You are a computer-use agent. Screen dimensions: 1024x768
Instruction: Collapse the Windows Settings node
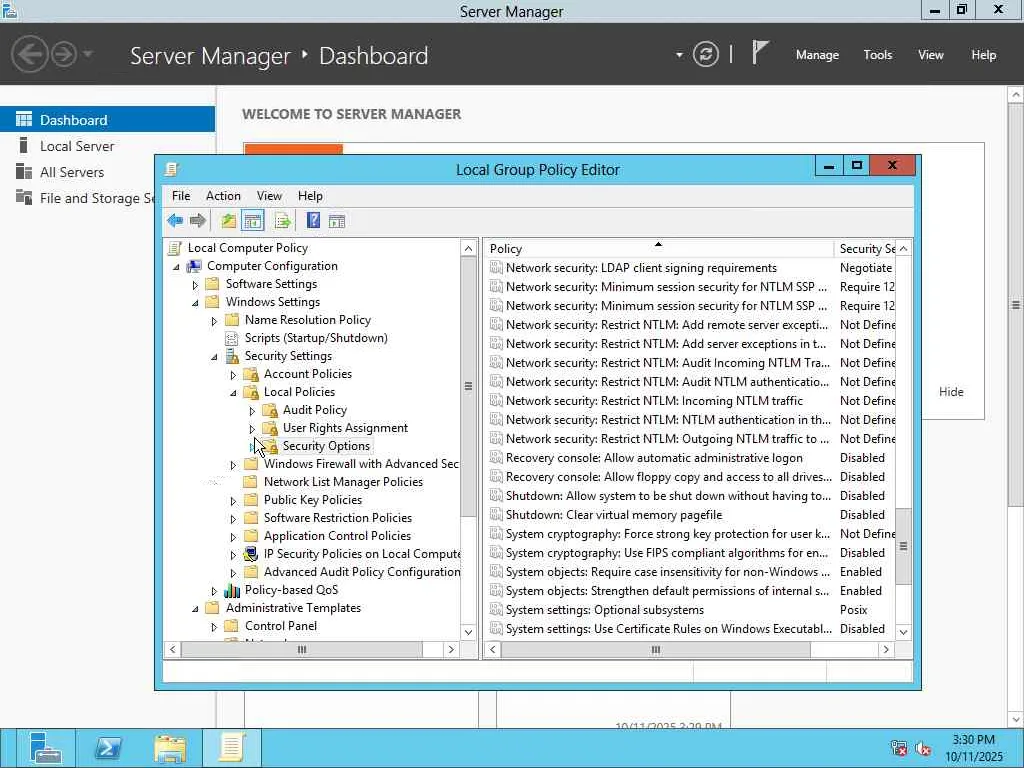point(195,302)
